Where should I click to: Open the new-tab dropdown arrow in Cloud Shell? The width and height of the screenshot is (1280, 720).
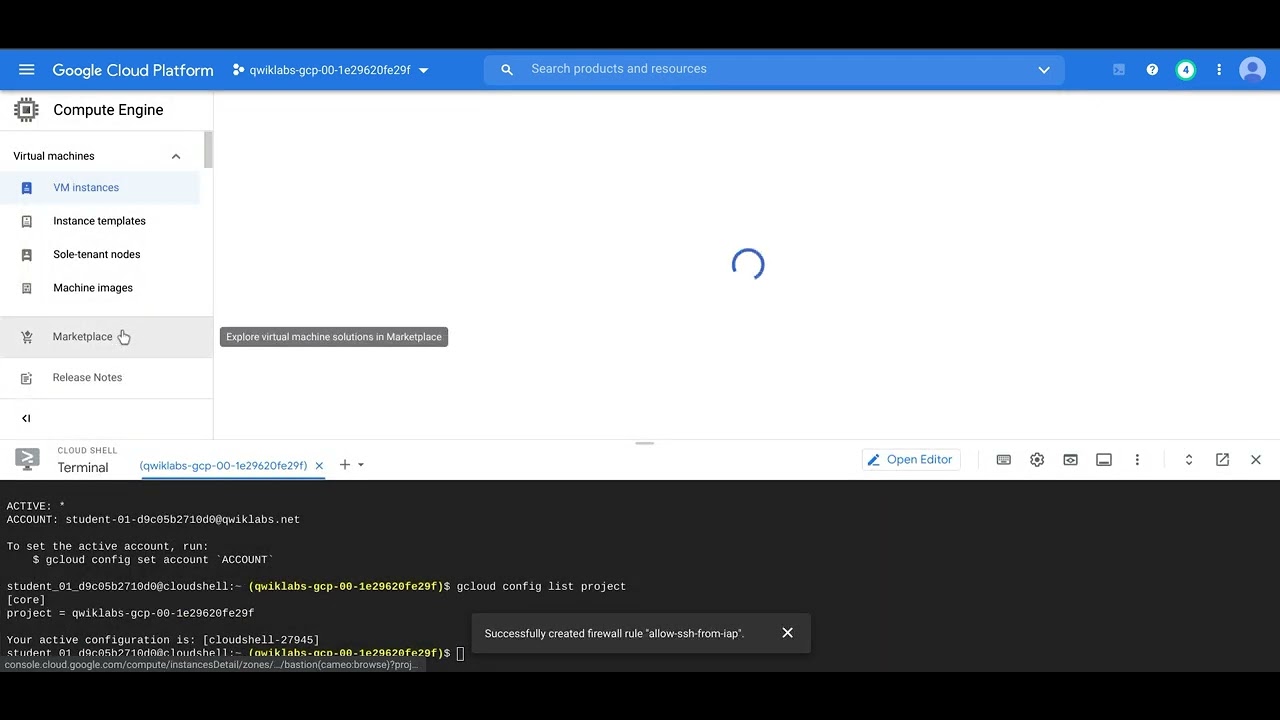click(x=361, y=465)
